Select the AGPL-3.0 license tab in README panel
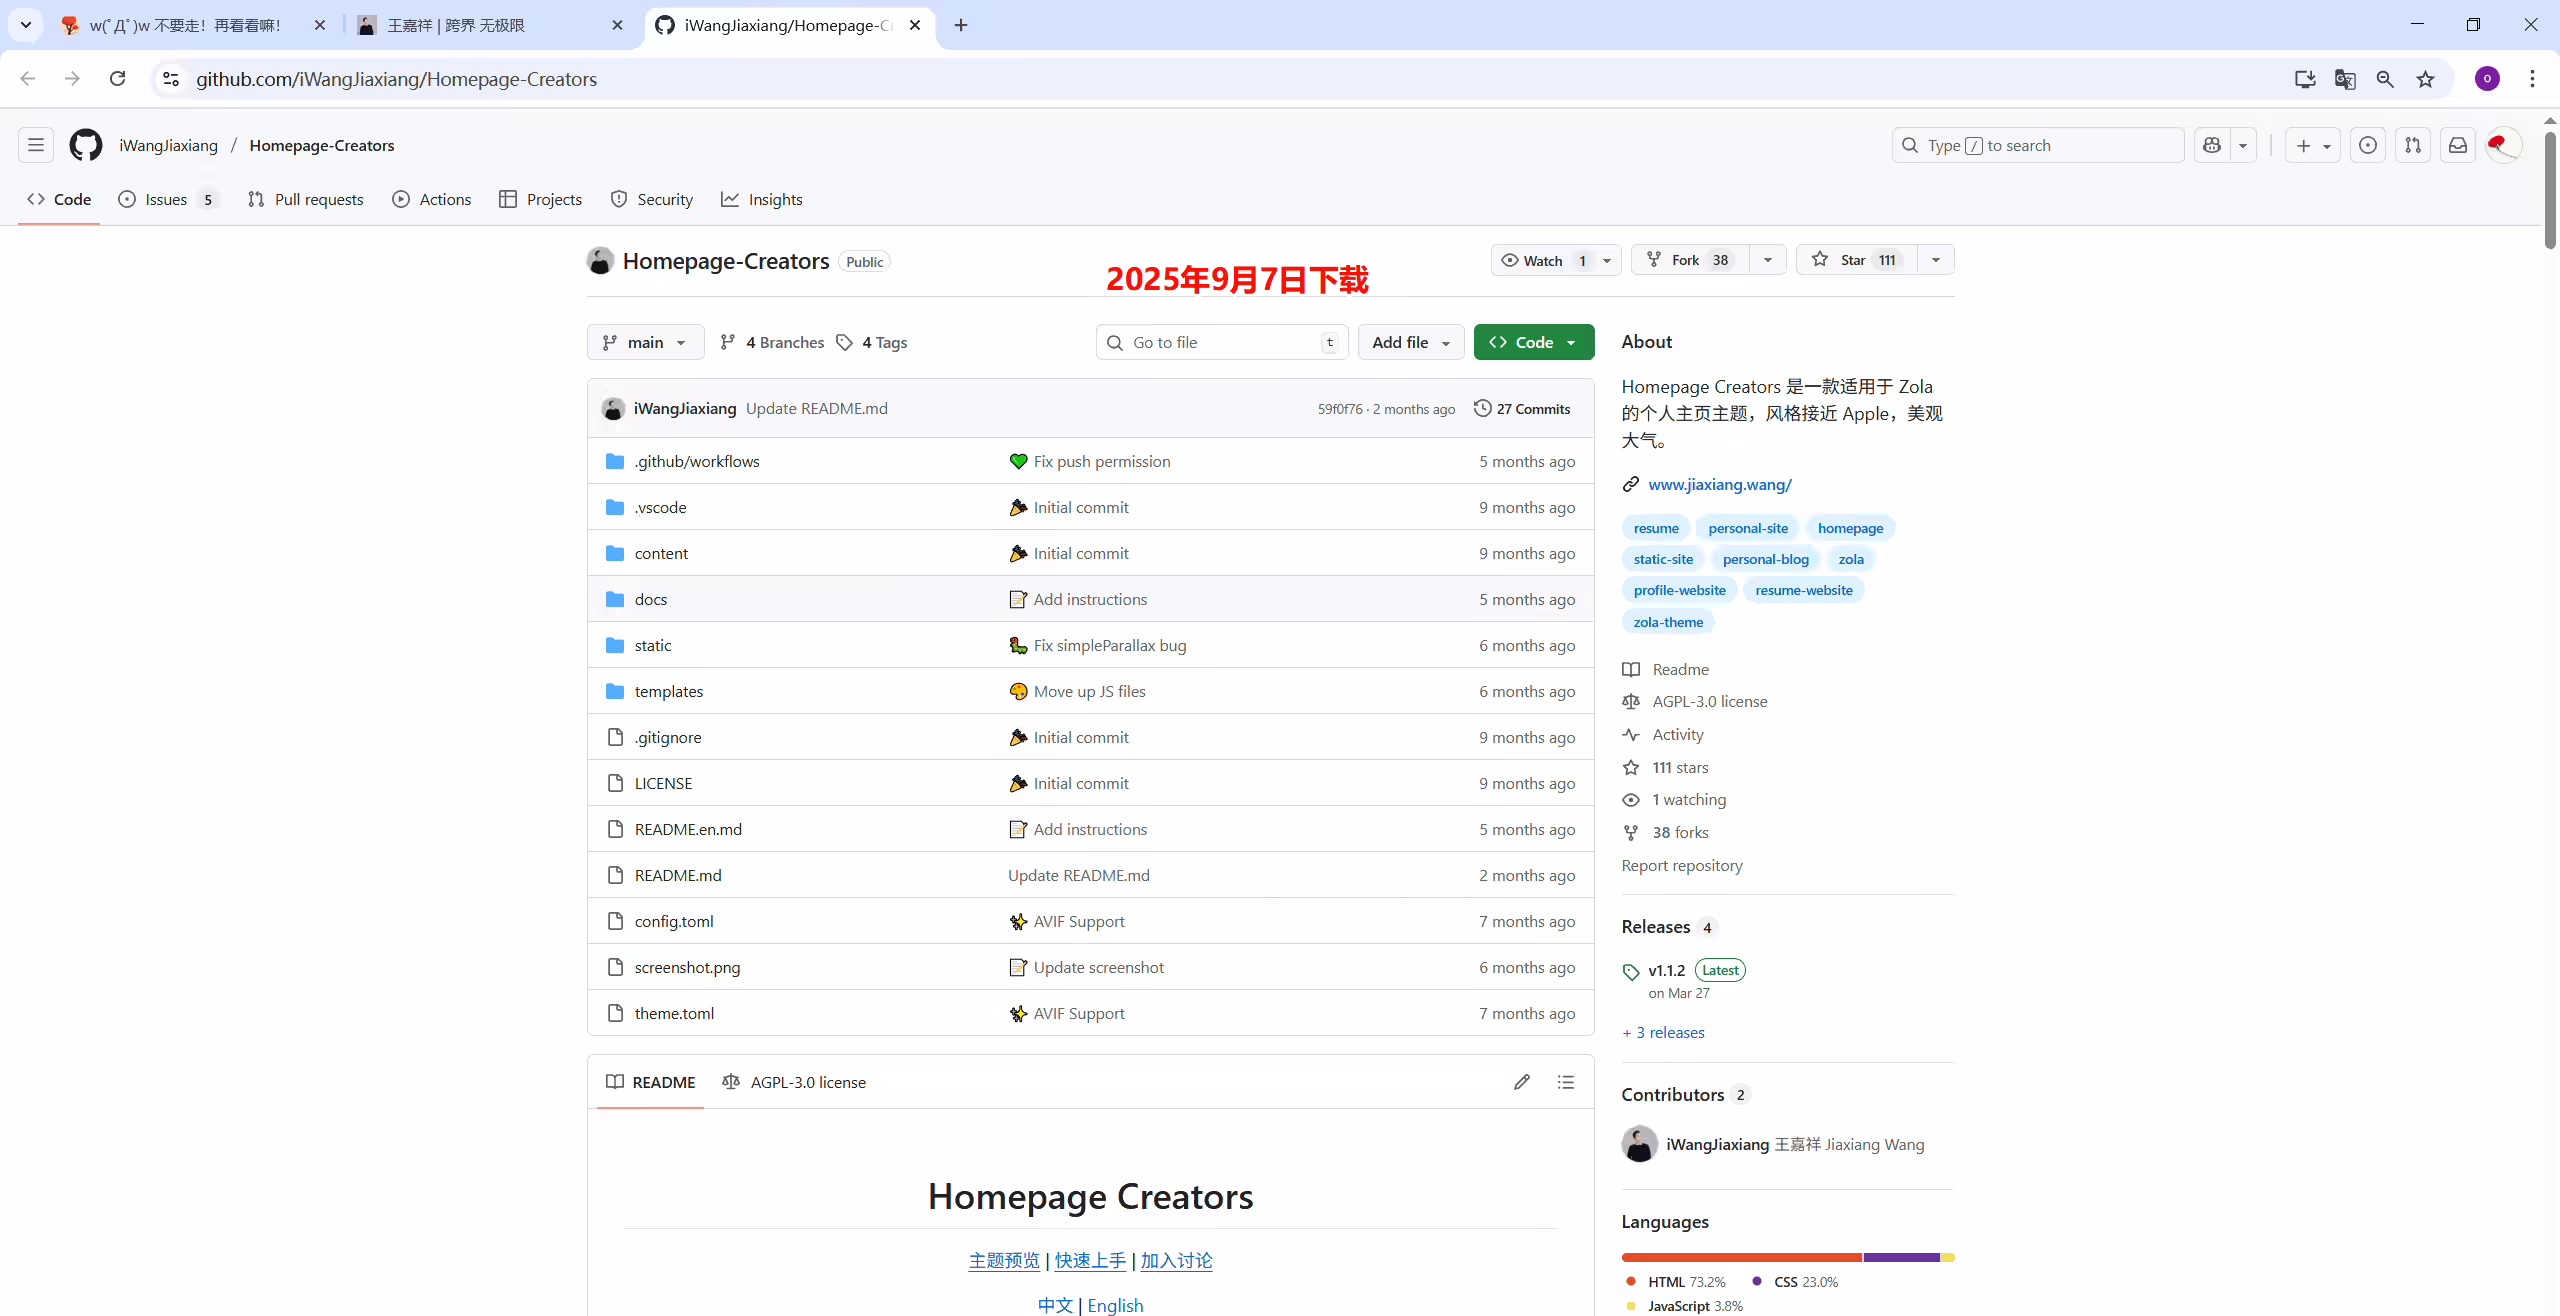Screen dimensions: 2560x1316 click(x=794, y=1082)
